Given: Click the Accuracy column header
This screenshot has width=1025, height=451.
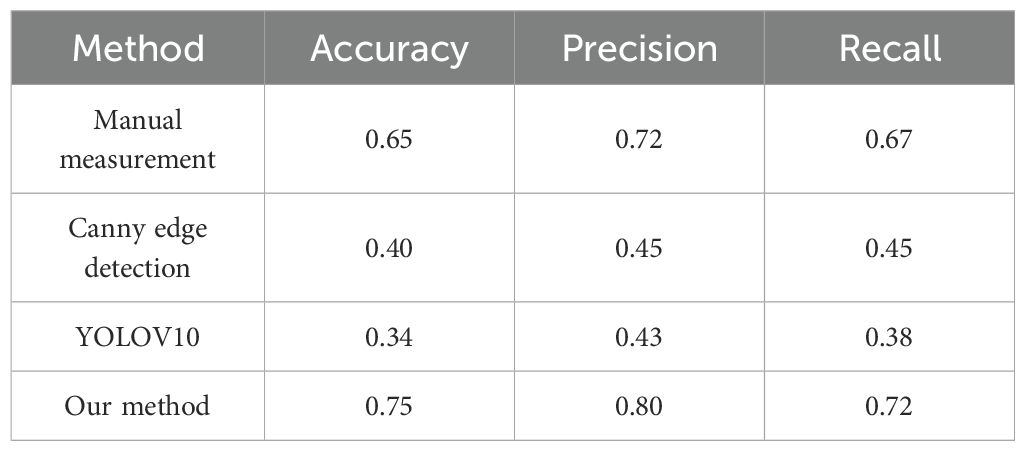Looking at the screenshot, I should click(389, 48).
